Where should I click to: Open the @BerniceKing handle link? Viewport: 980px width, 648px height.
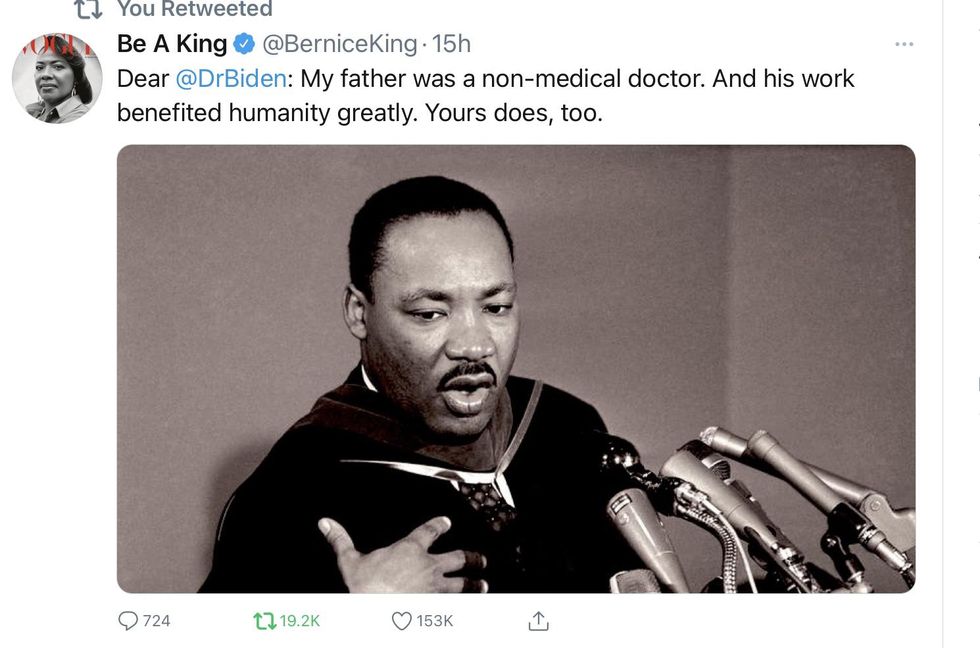point(339,44)
